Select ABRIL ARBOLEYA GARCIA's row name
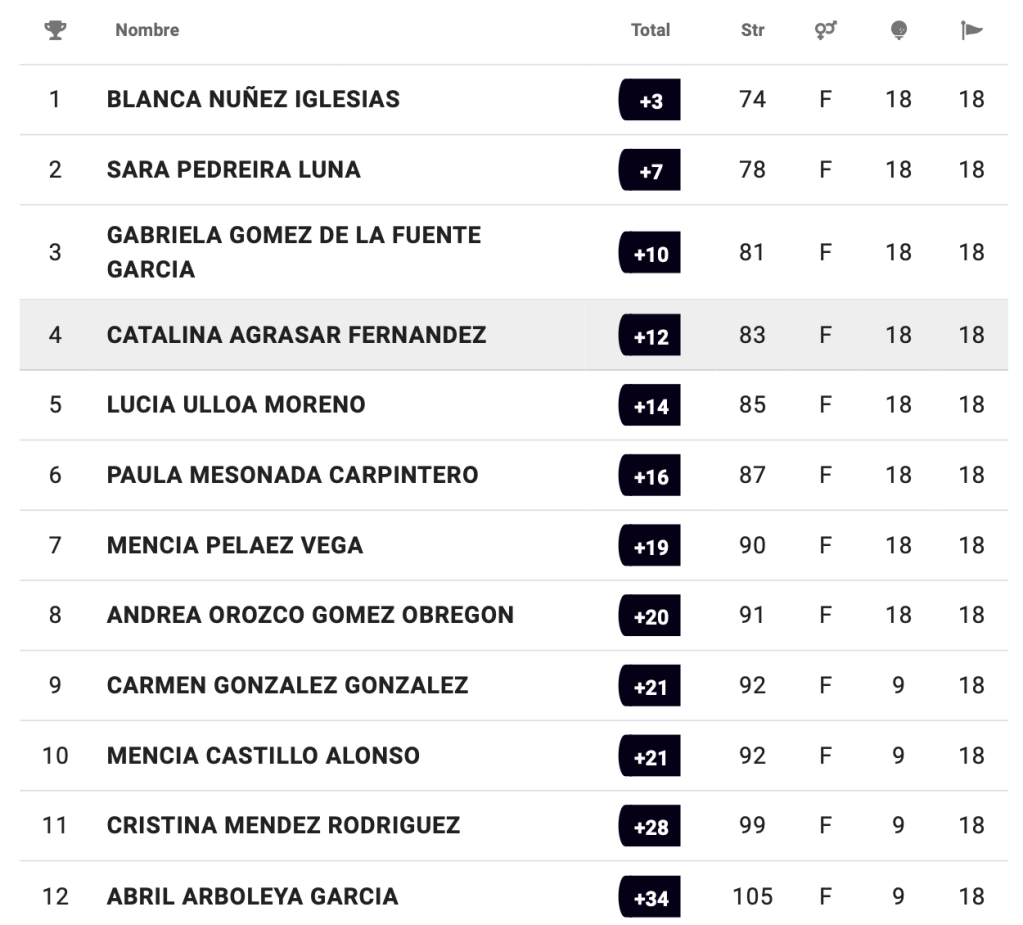 click(252, 896)
